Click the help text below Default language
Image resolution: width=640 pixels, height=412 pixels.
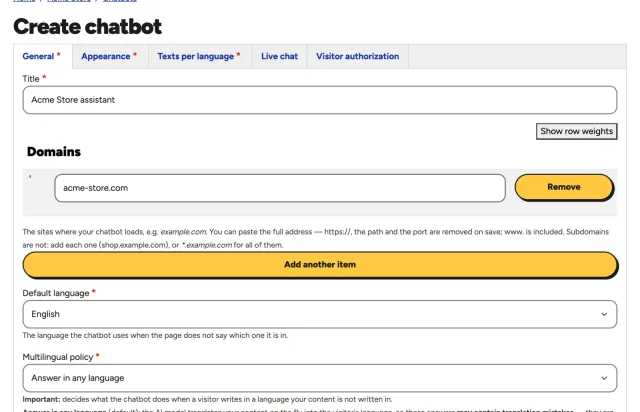coord(155,336)
